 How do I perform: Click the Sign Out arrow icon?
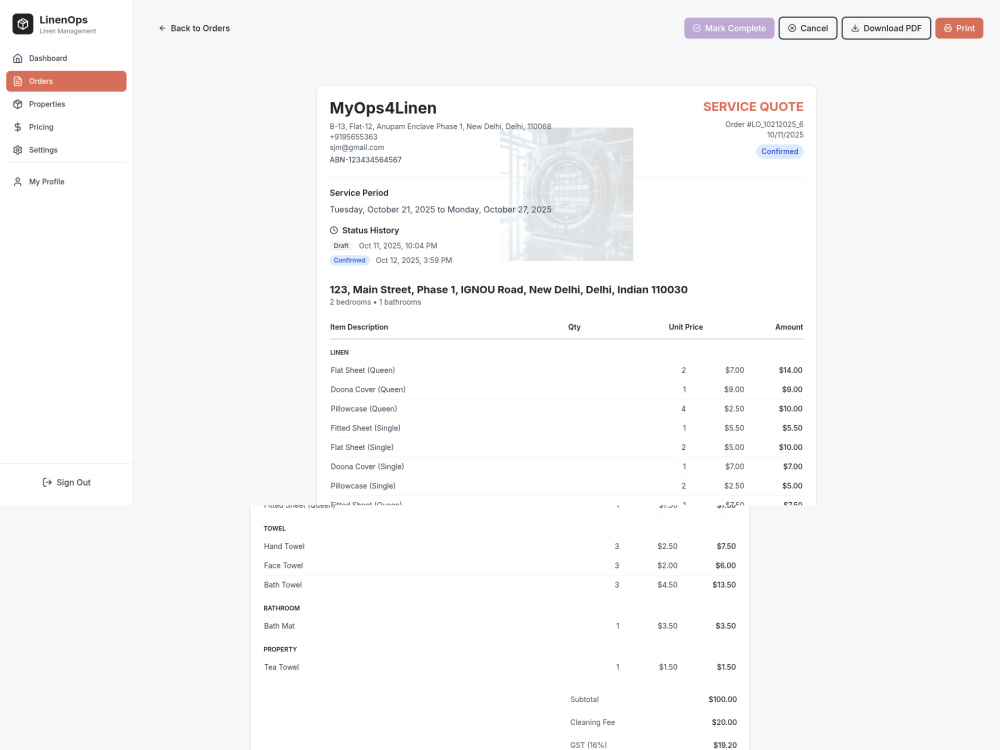point(47,482)
